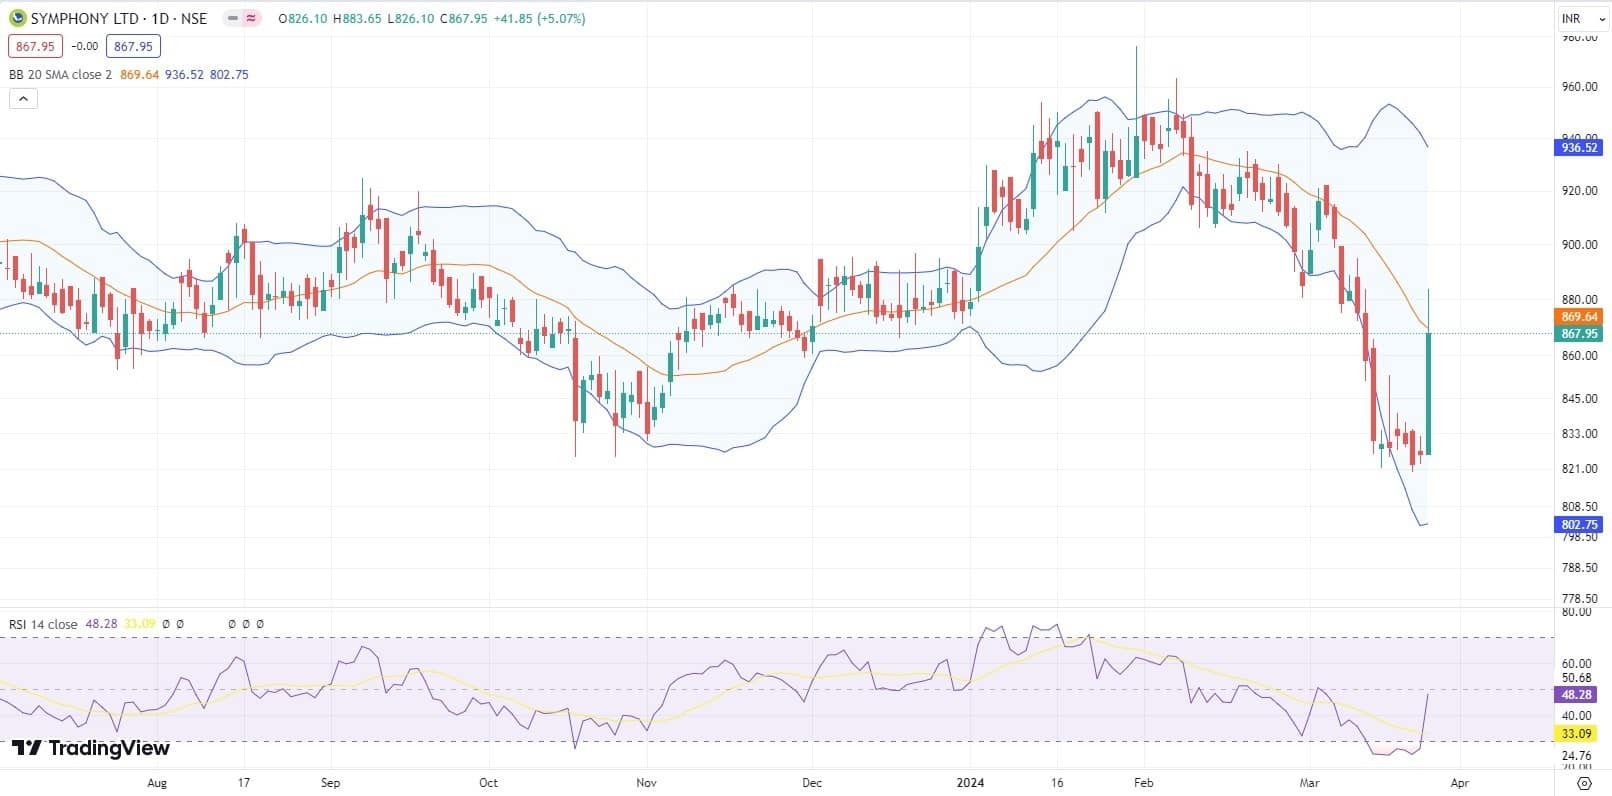Click the red sell price 867.95 button
This screenshot has width=1612, height=796.
(35, 46)
